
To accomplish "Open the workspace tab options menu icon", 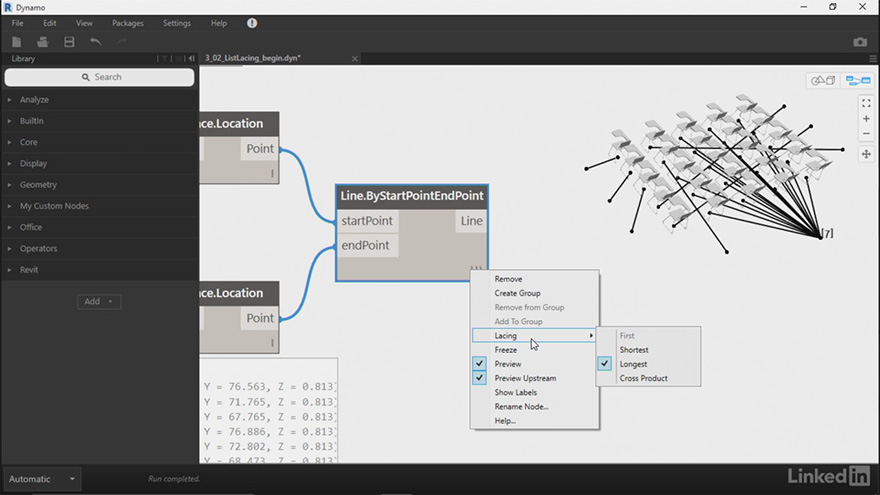I will 873,58.
